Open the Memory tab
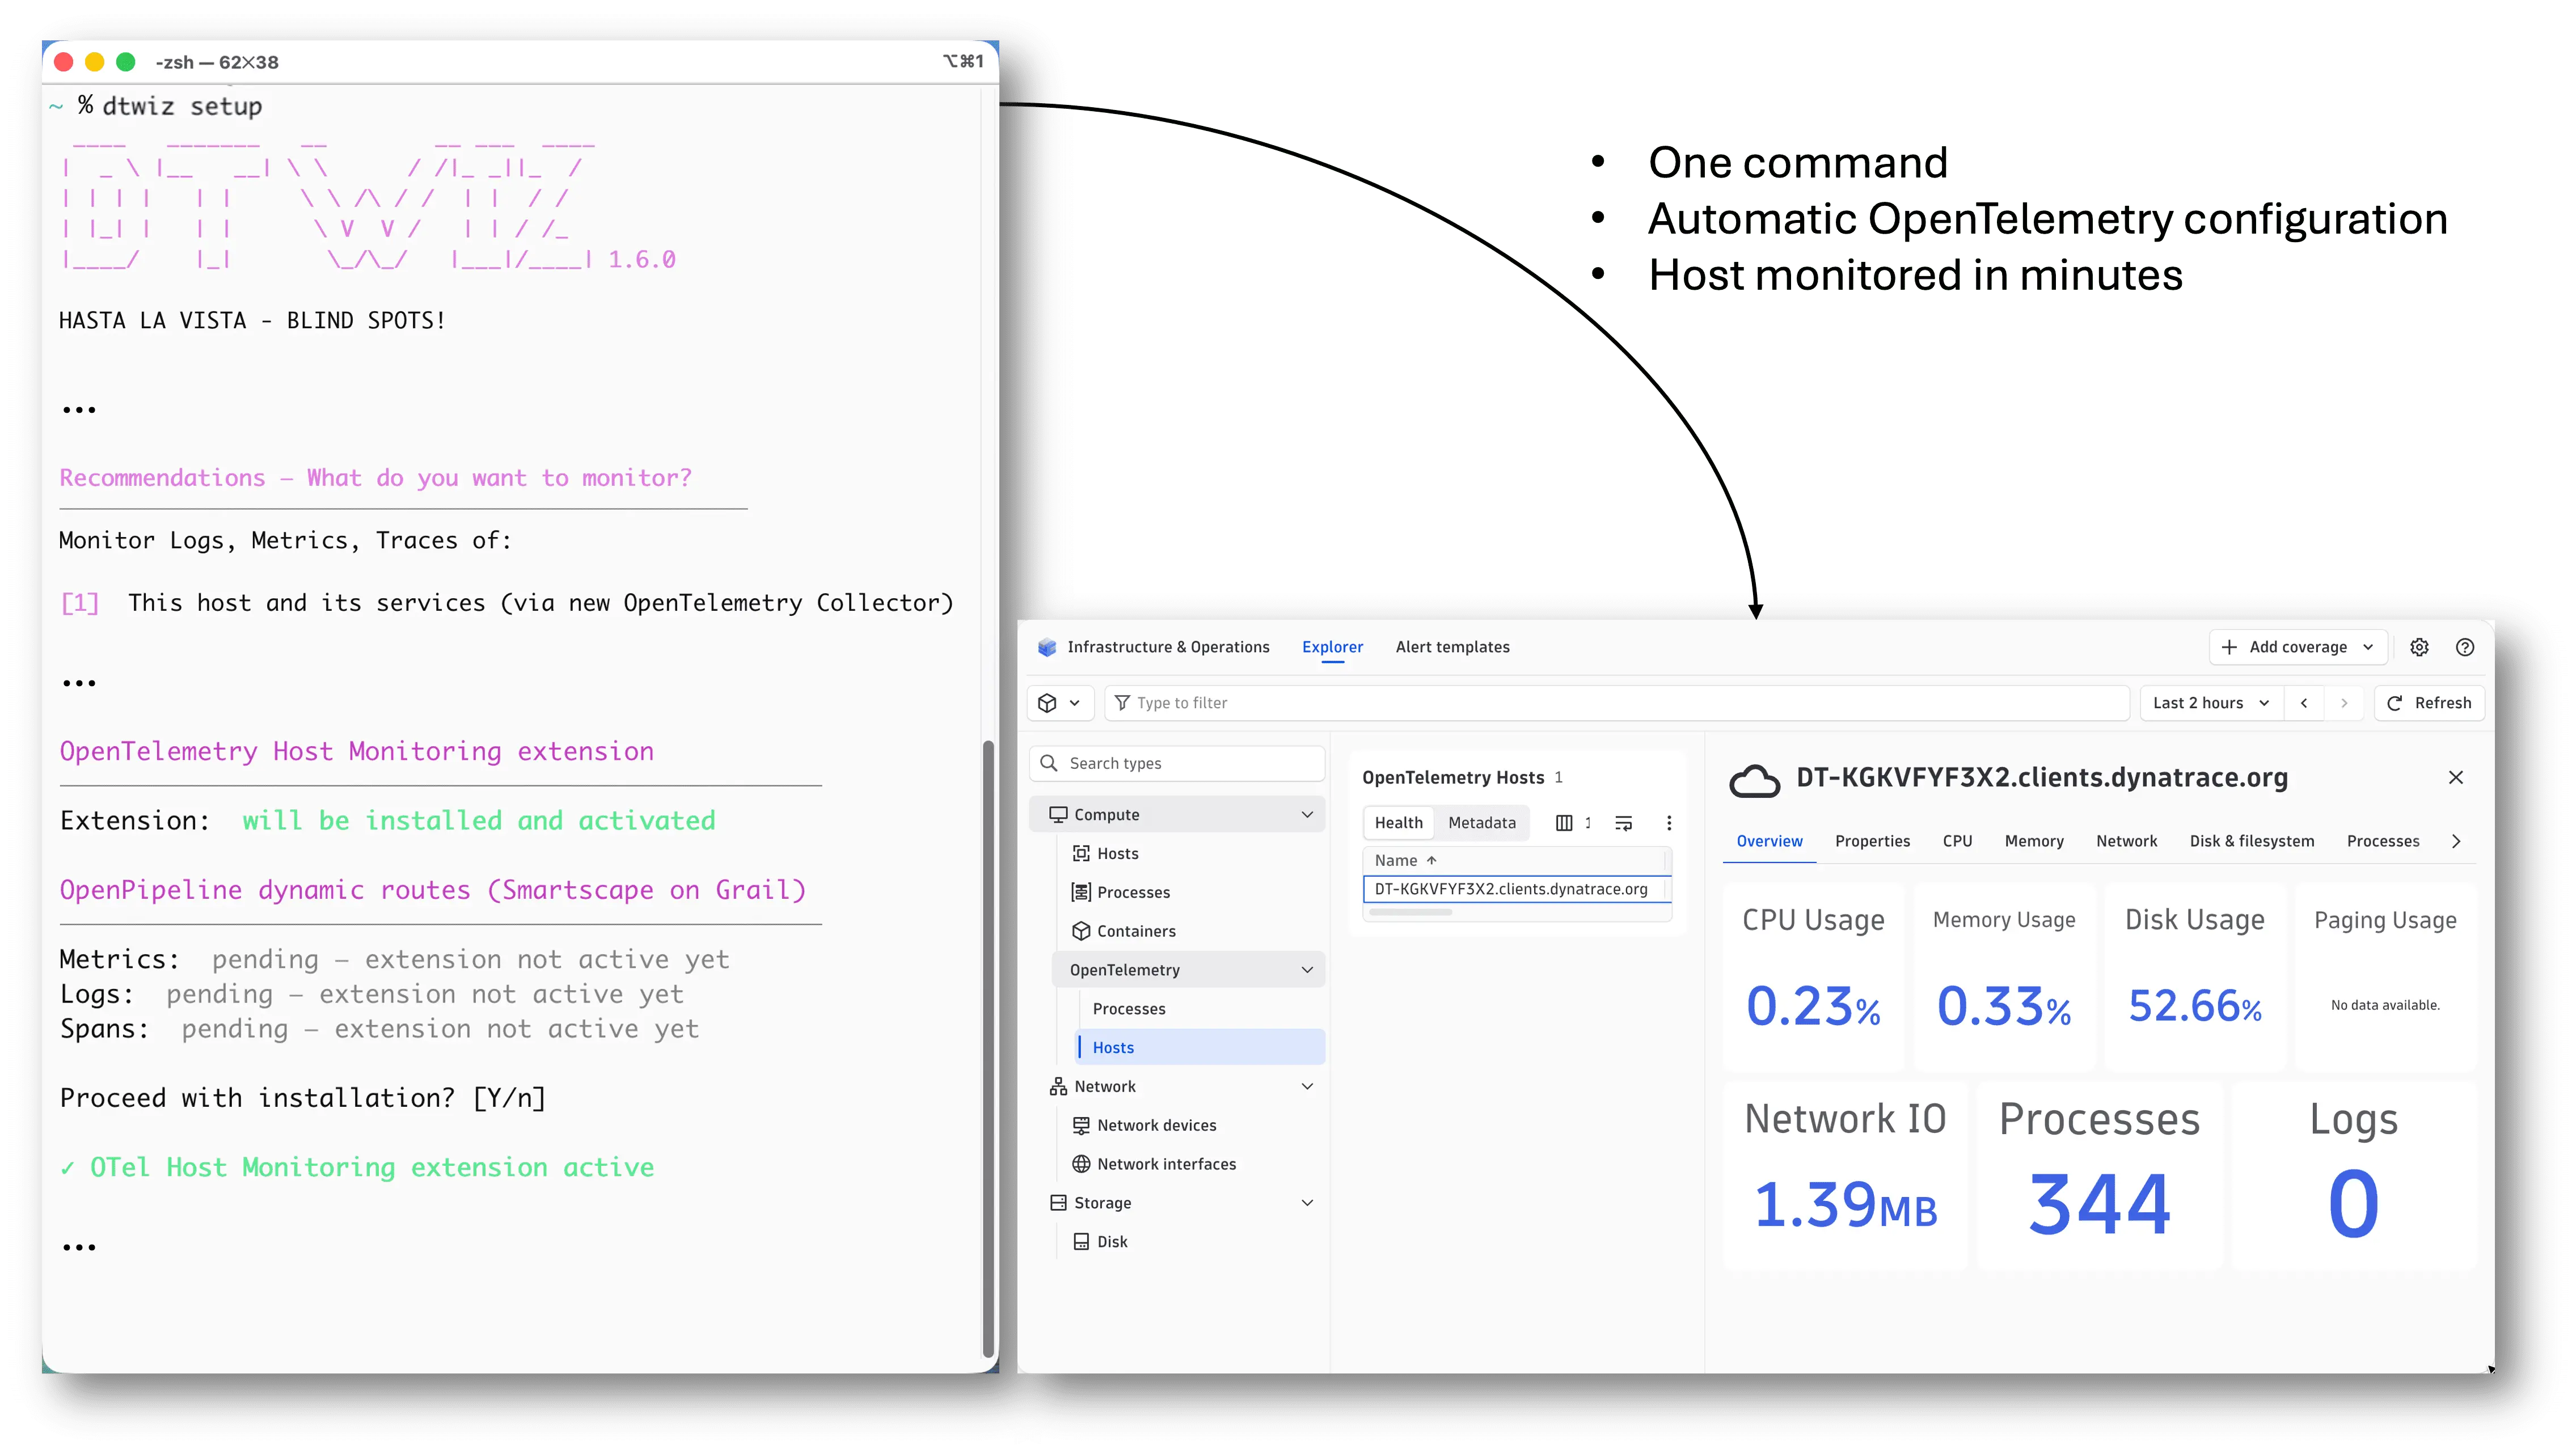2576x1455 pixels. pos(2033,841)
